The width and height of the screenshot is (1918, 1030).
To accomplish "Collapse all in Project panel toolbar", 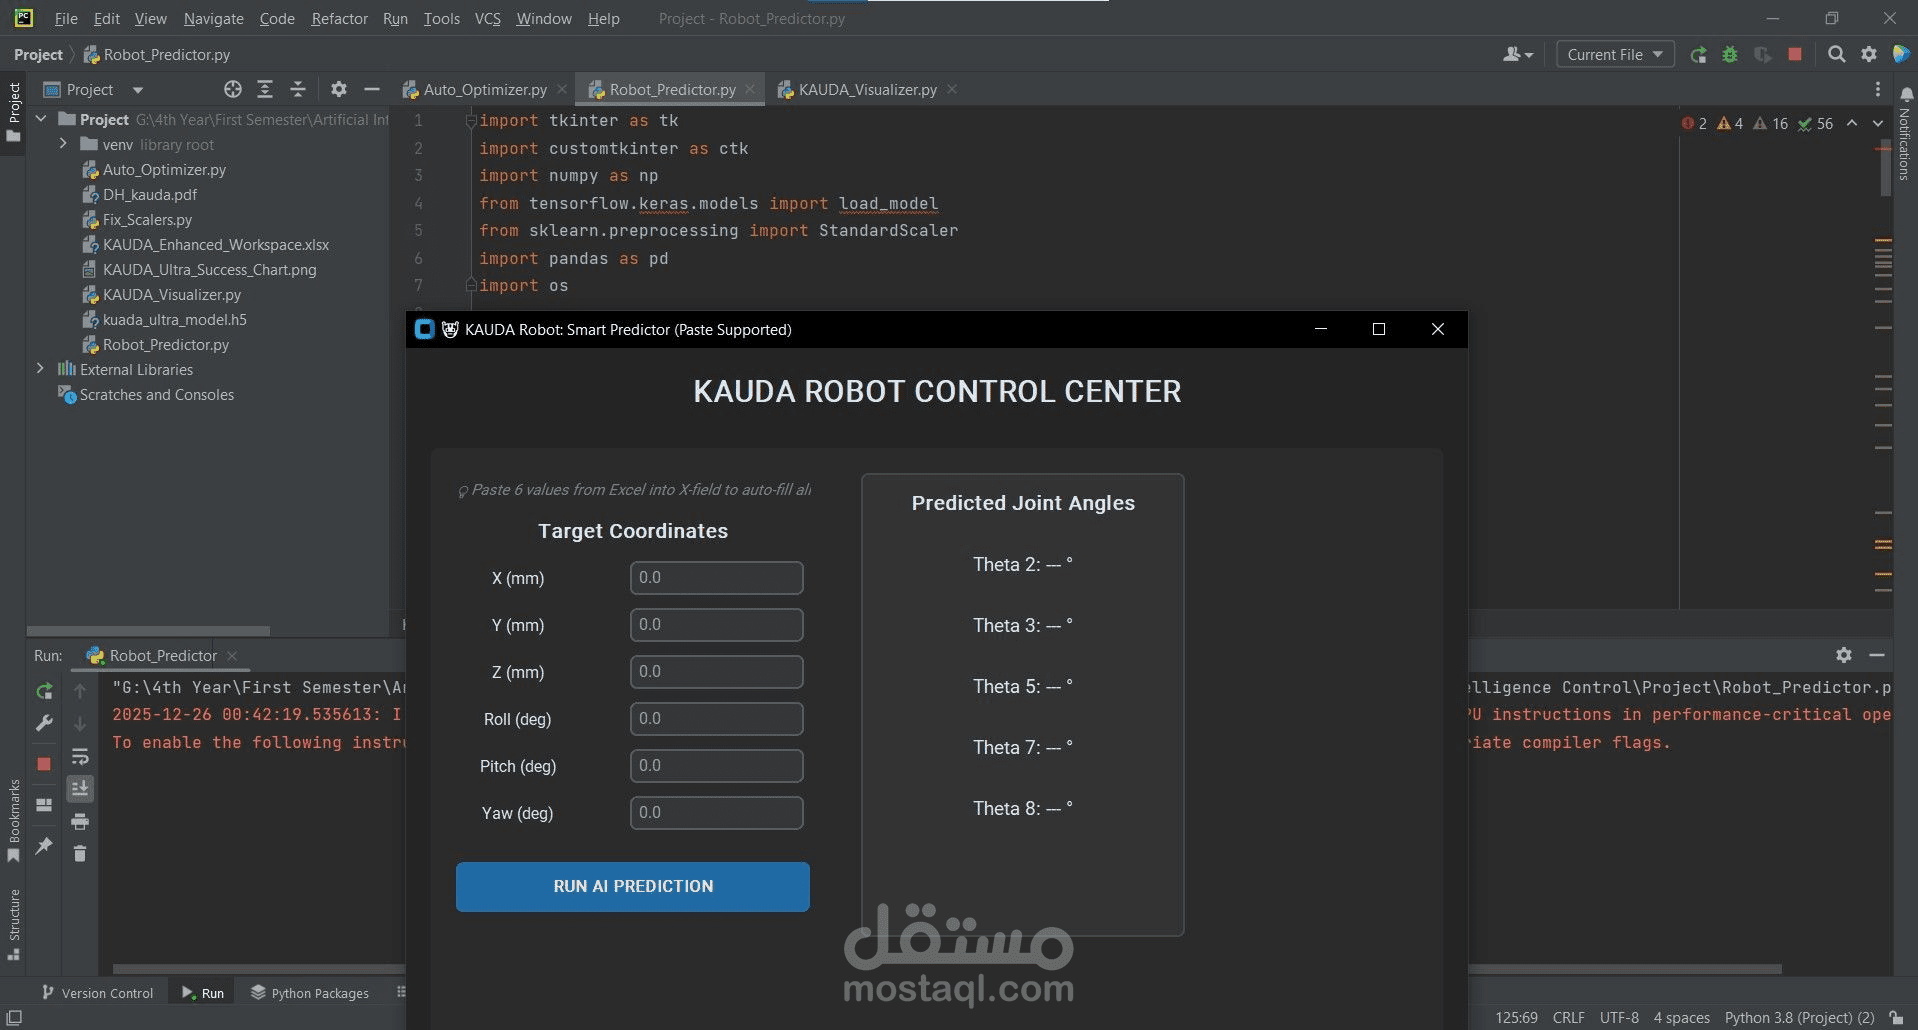I will [298, 89].
